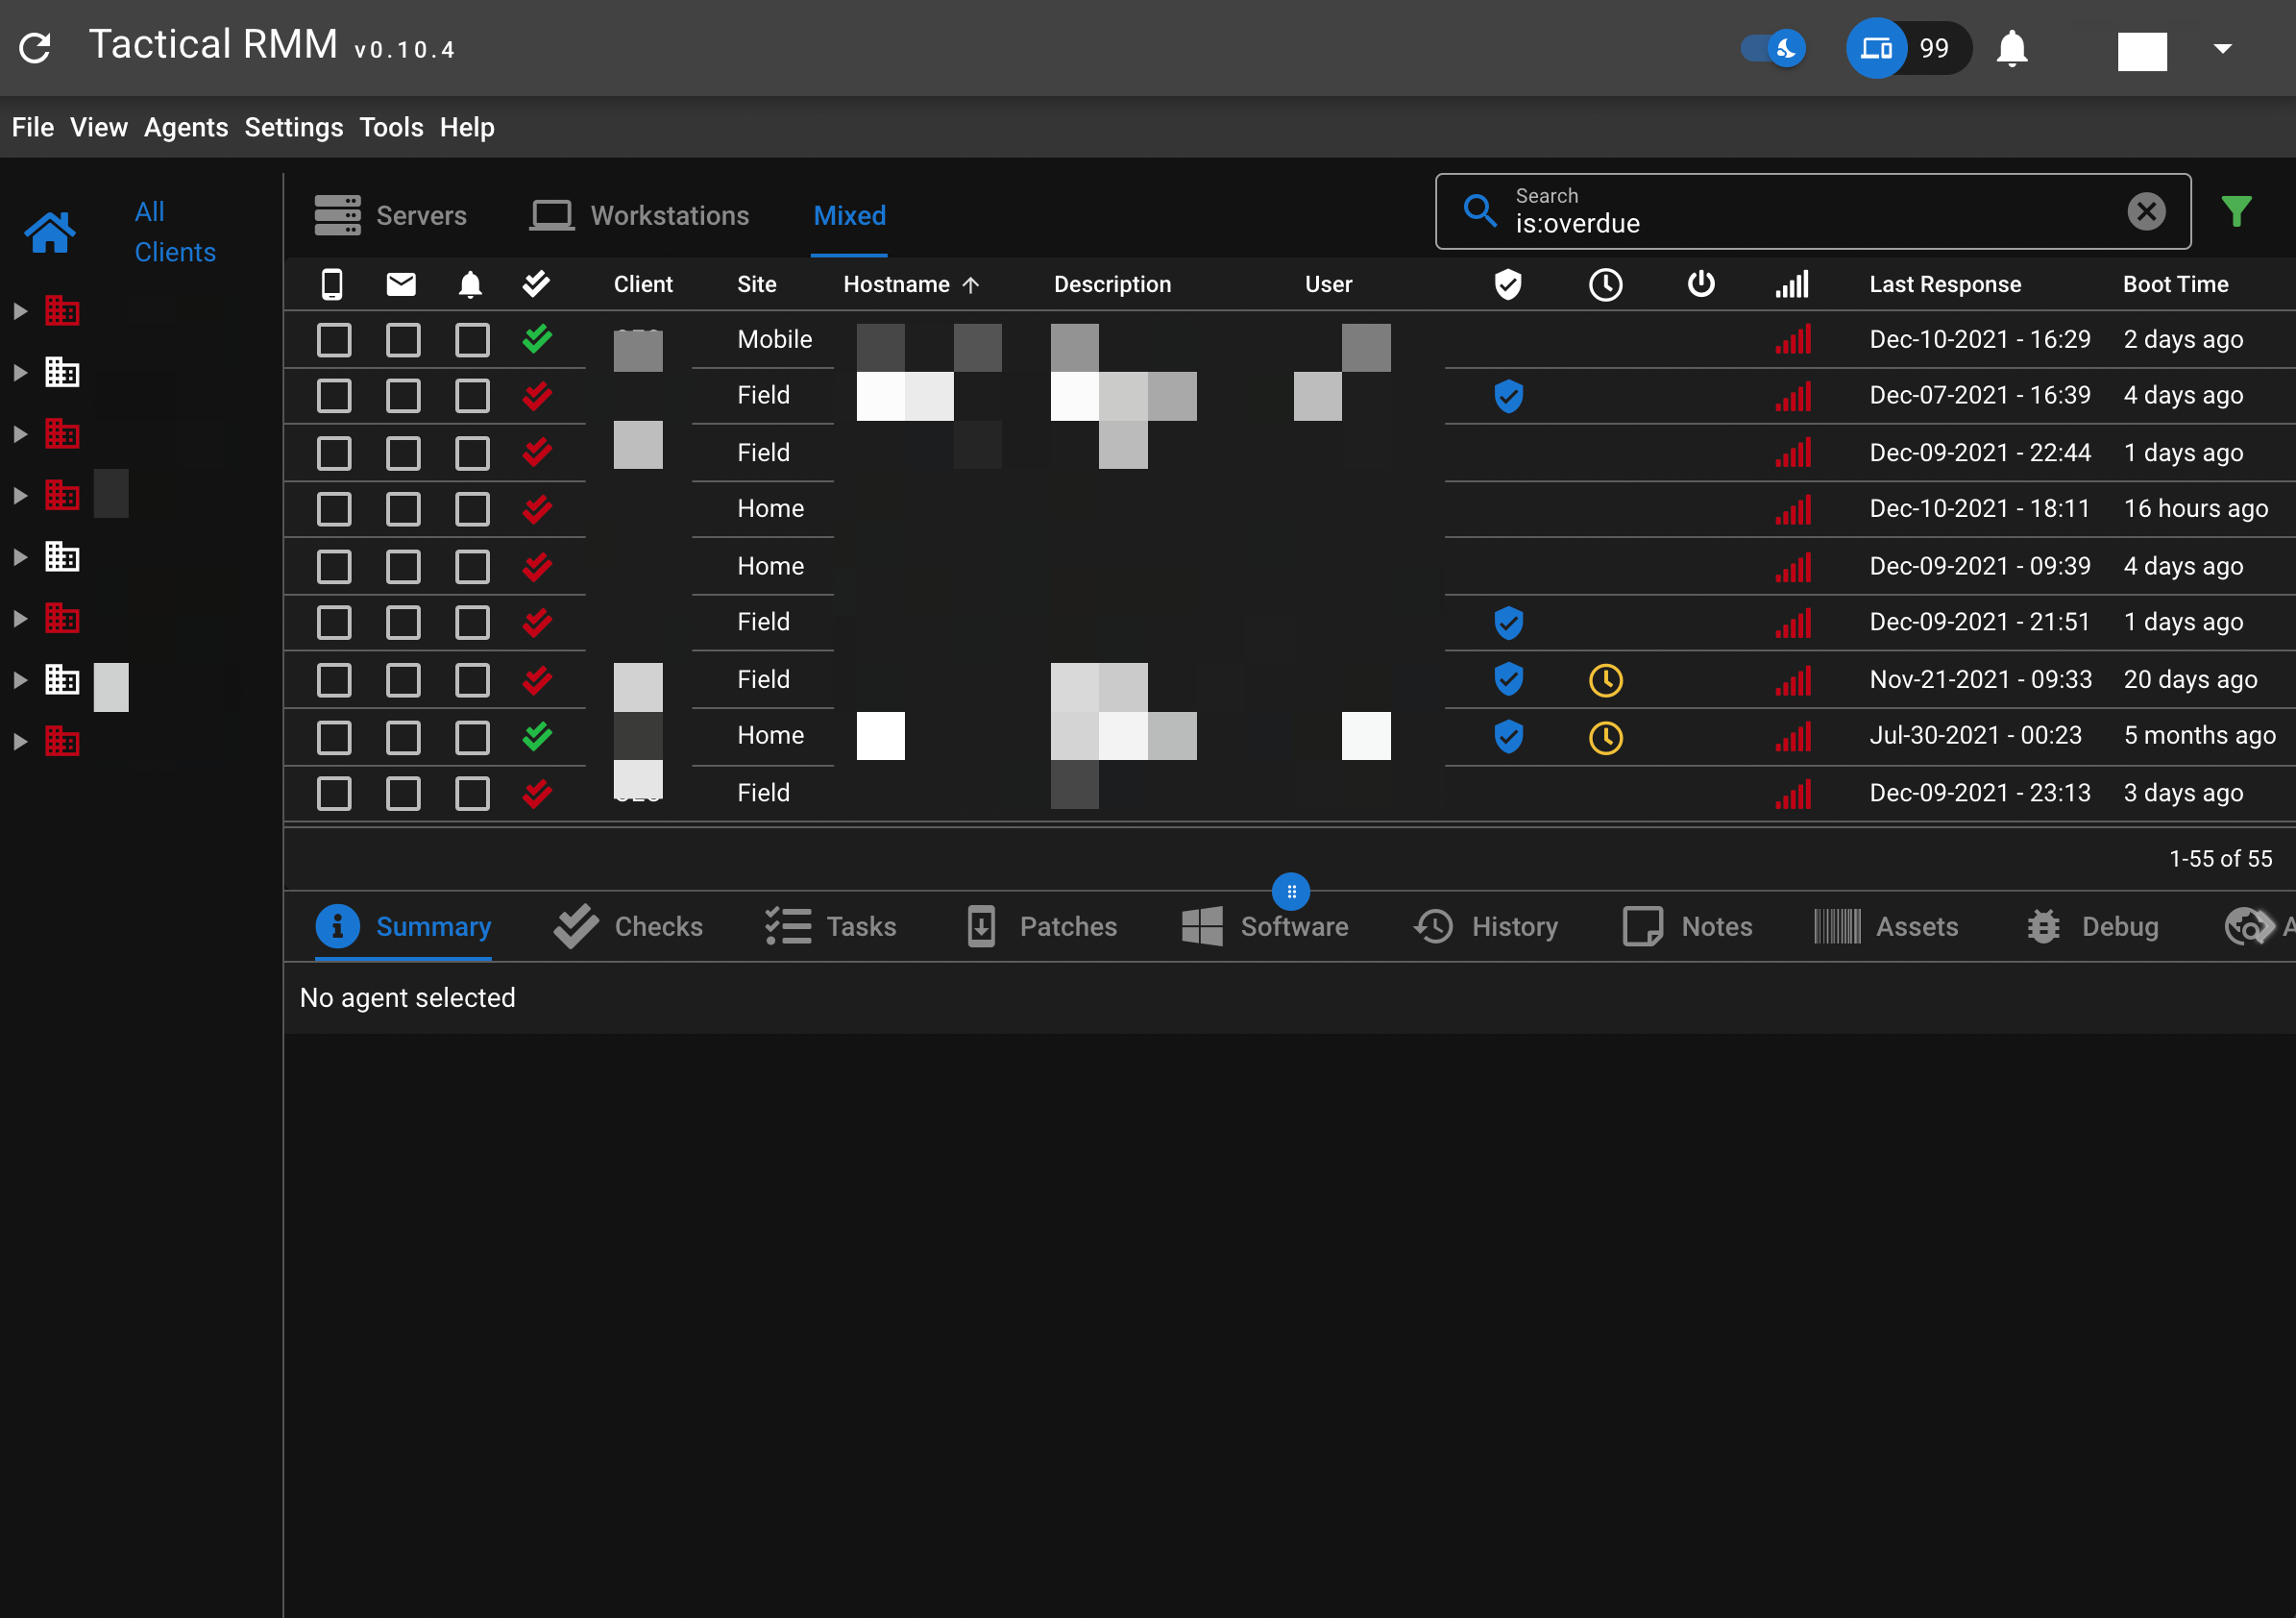Screen dimensions: 2296x1618
Task: Toggle the dark mode switch
Action: (x=1773, y=48)
